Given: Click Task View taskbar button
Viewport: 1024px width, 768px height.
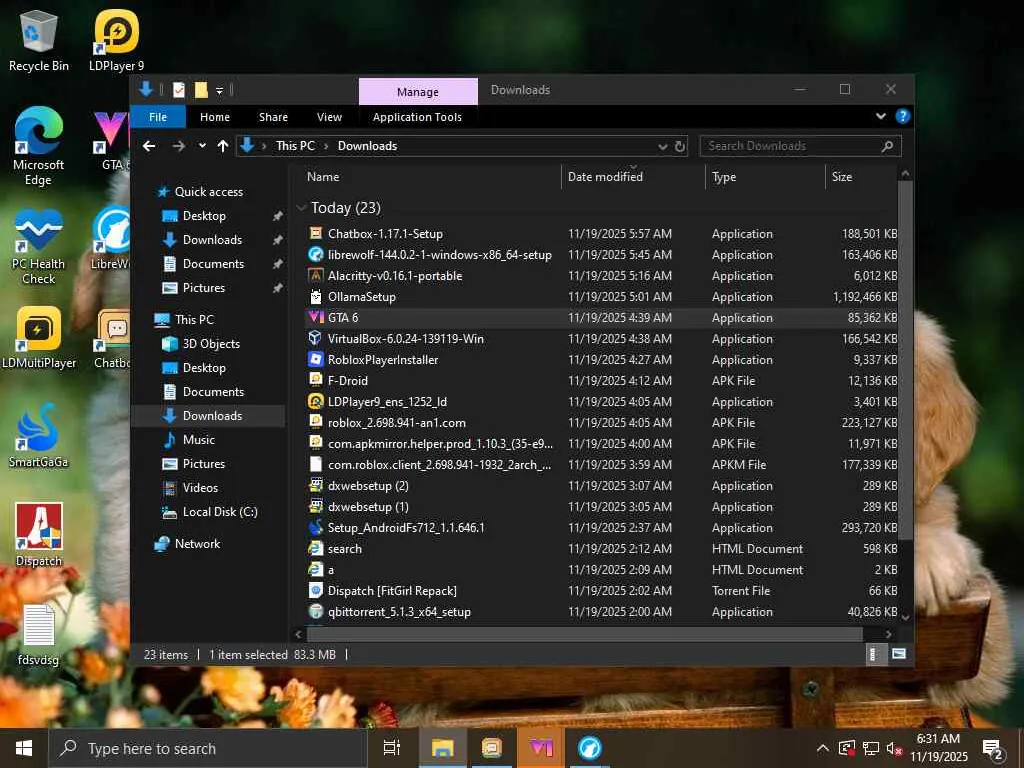Looking at the screenshot, I should 392,748.
